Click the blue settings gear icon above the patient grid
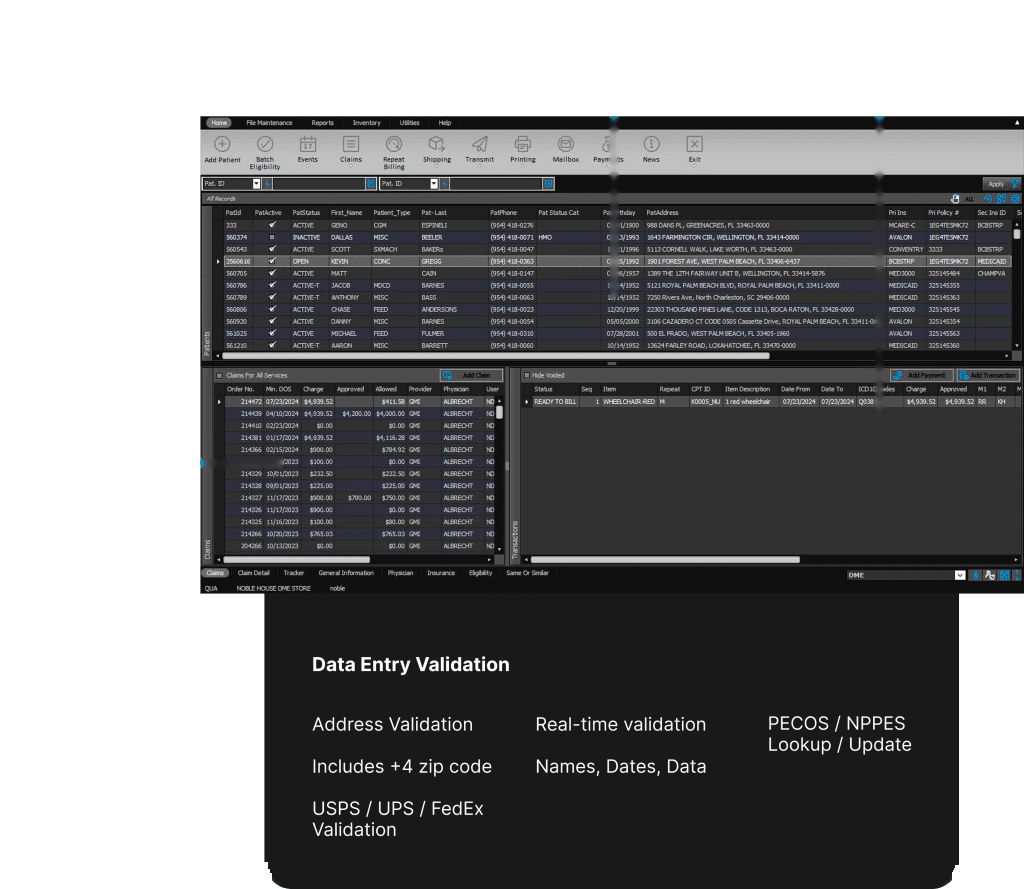The width and height of the screenshot is (1024, 889). pos(1015,199)
